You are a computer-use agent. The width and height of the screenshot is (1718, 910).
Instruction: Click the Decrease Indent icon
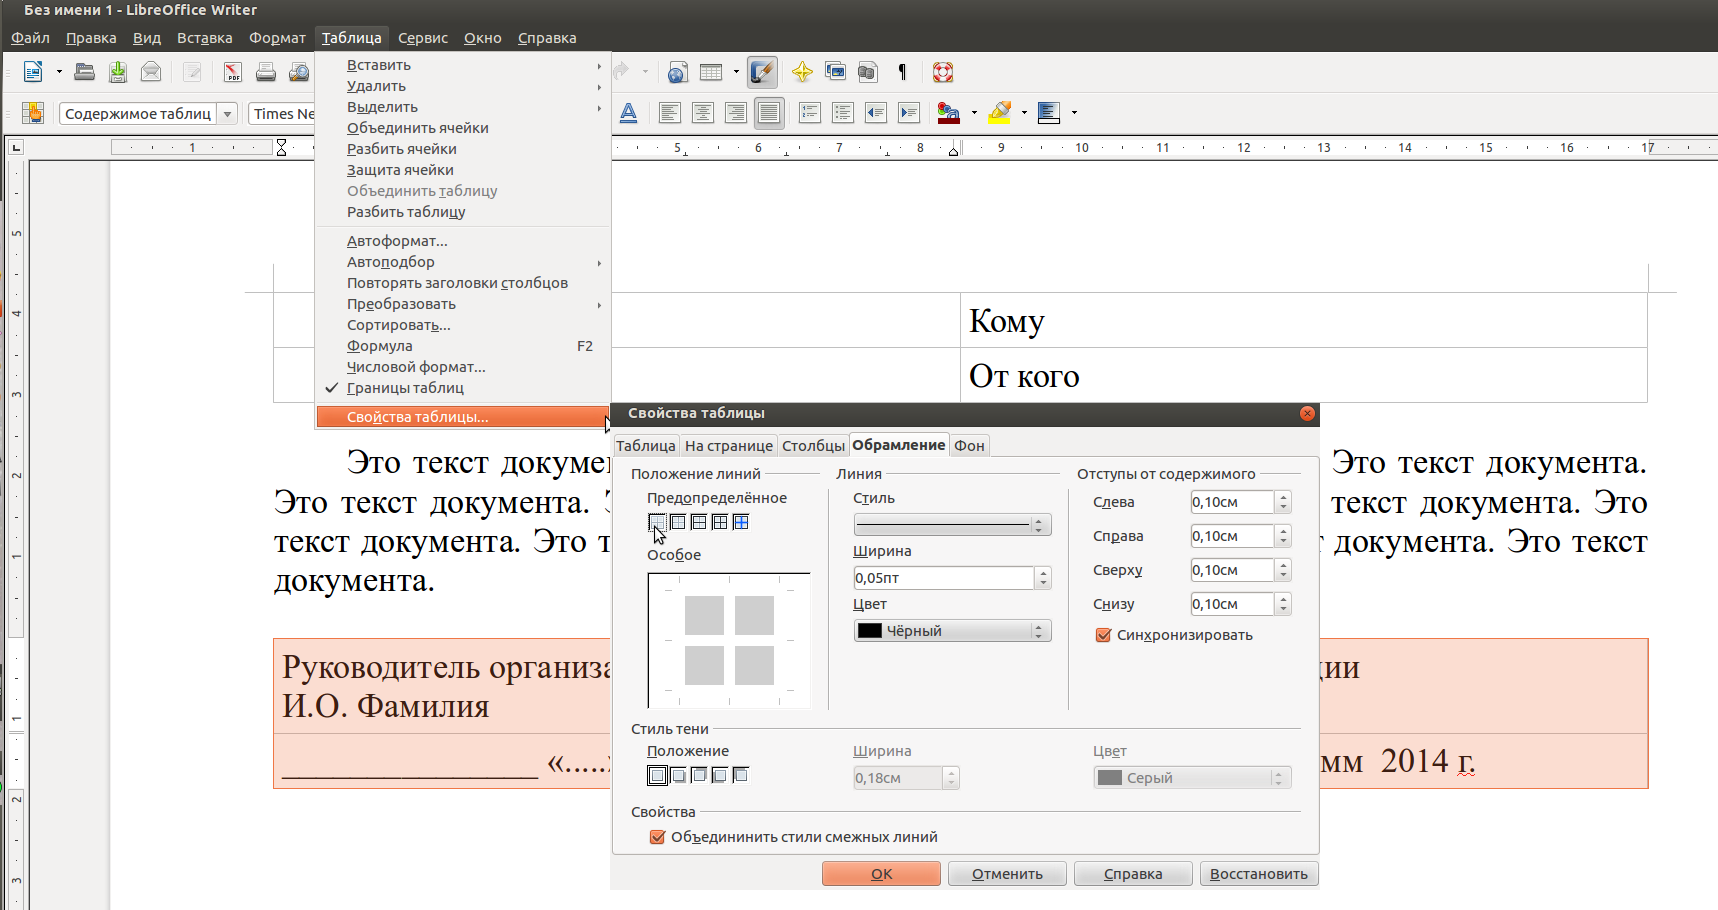(876, 113)
